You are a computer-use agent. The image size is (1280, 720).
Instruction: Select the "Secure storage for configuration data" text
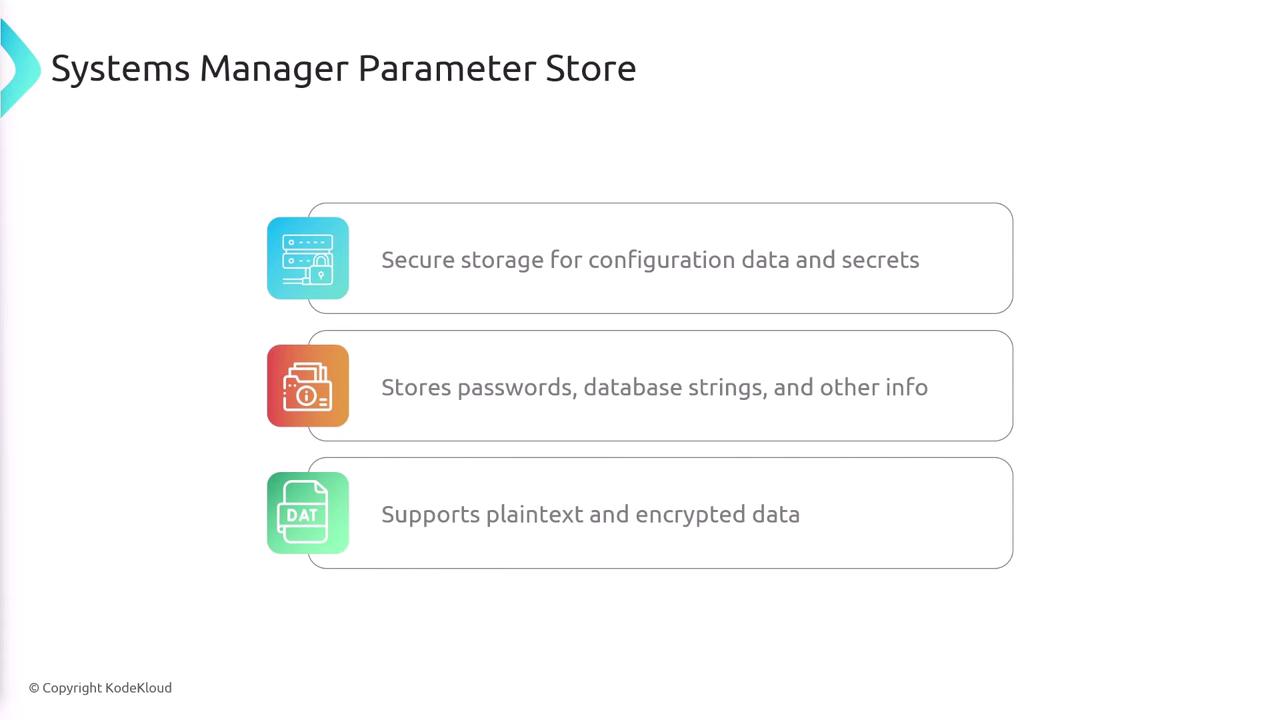click(650, 260)
